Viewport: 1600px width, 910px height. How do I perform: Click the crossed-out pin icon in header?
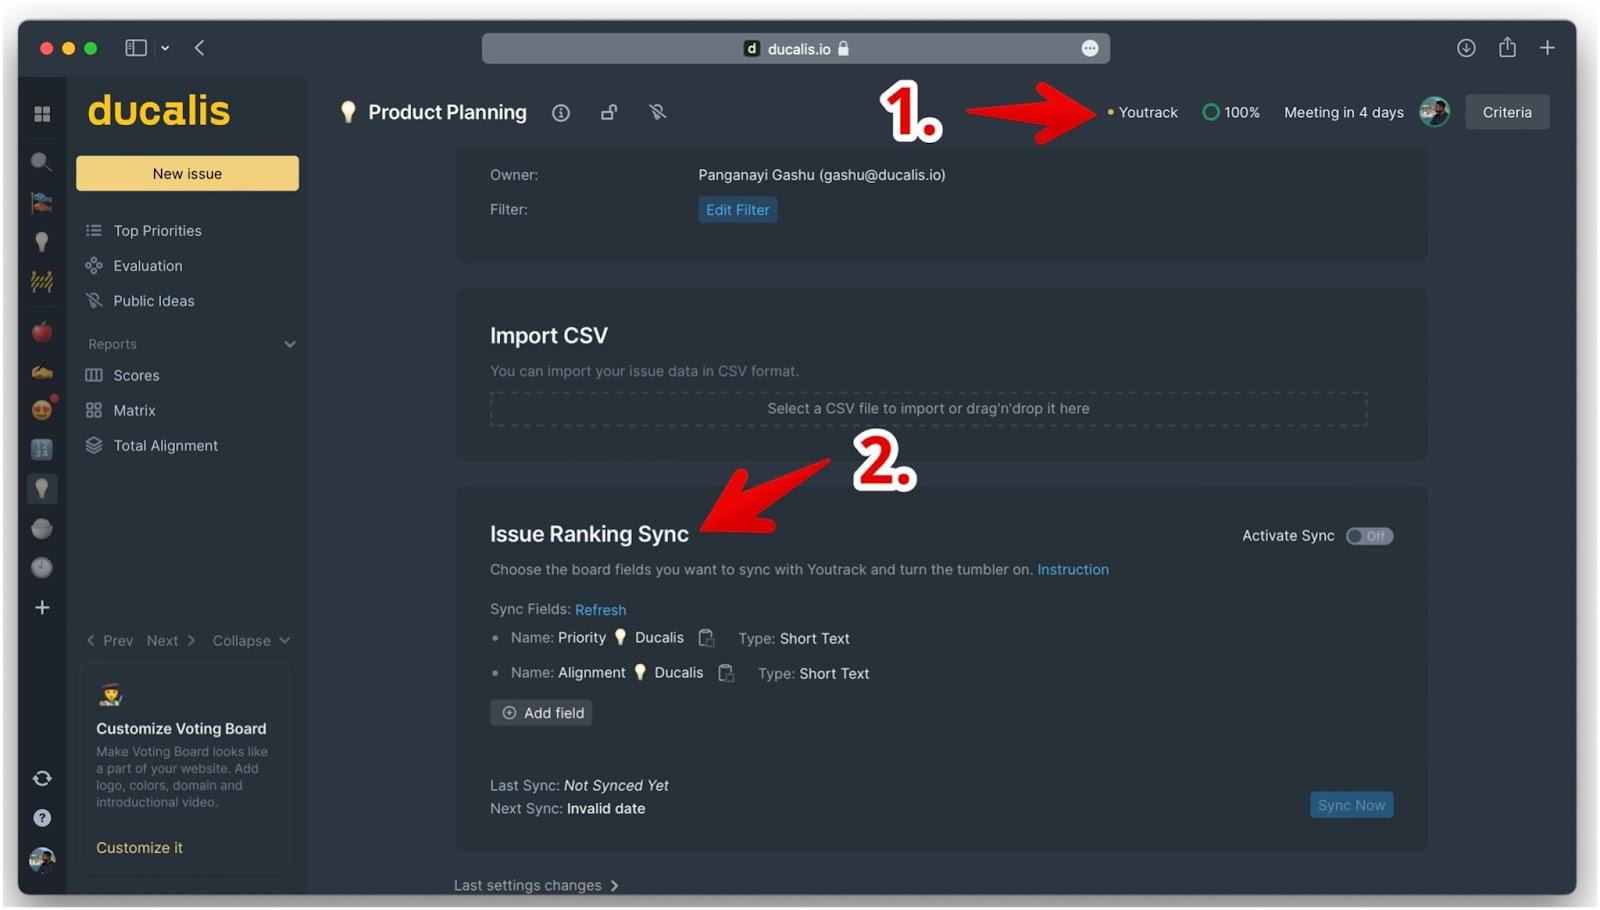[x=657, y=112]
